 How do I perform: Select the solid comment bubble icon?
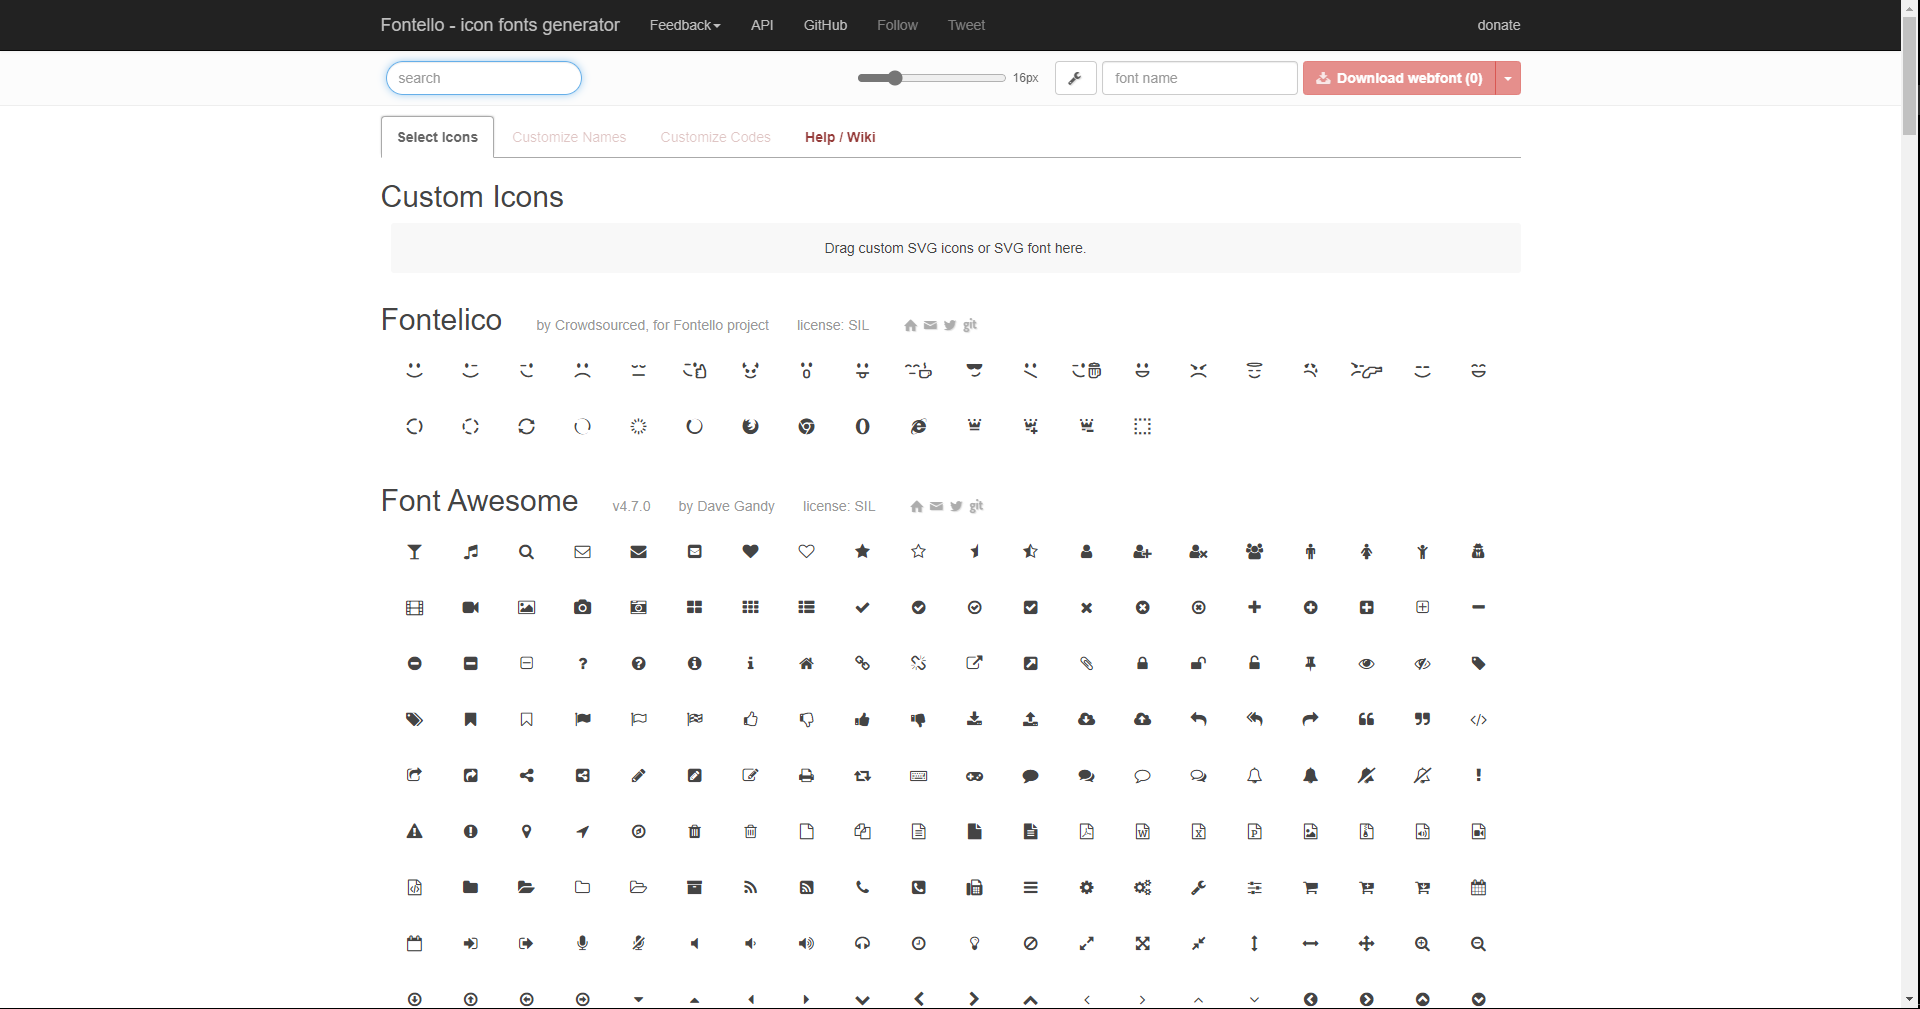coord(1030,776)
